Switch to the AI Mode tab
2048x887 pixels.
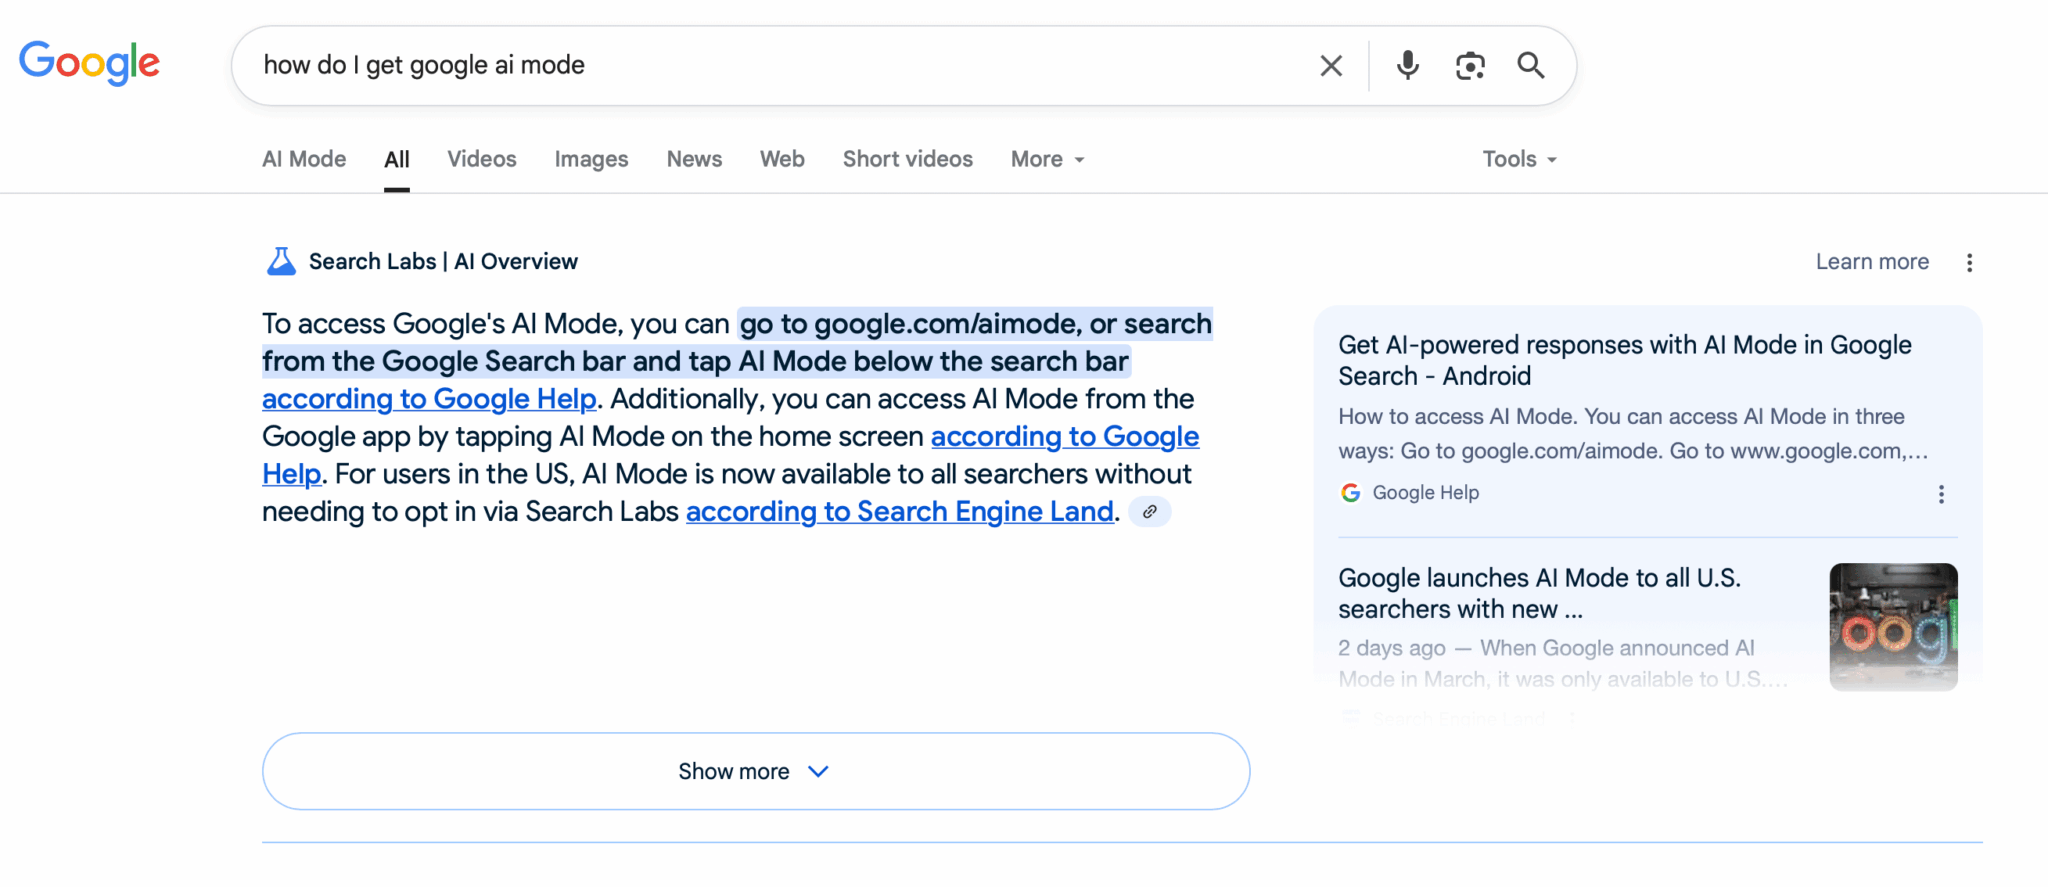click(304, 159)
